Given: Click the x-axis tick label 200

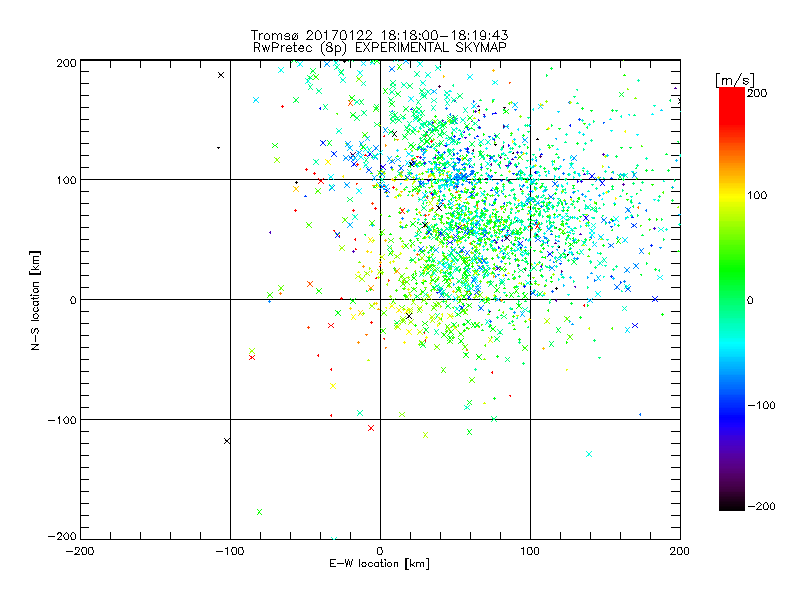Looking at the screenshot, I should (680, 551).
